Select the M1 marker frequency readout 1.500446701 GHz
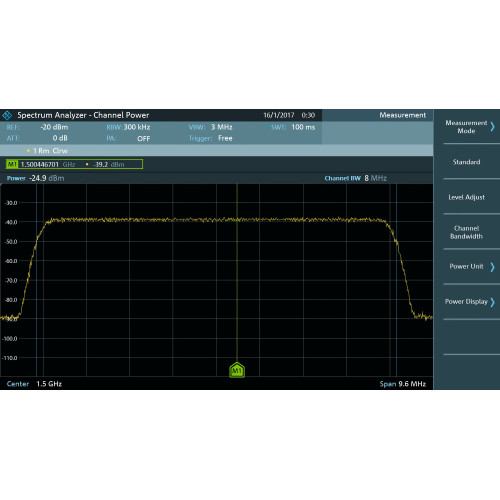The width and height of the screenshot is (500, 500). (x=48, y=164)
